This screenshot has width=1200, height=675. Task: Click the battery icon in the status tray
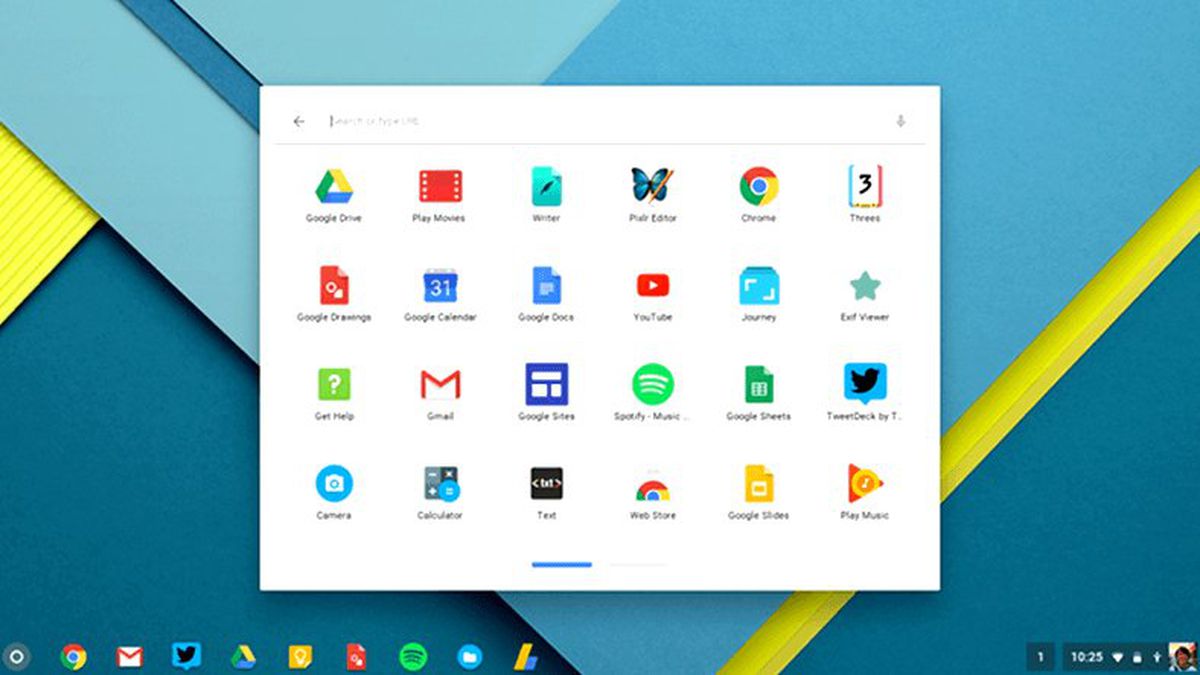click(x=1136, y=657)
